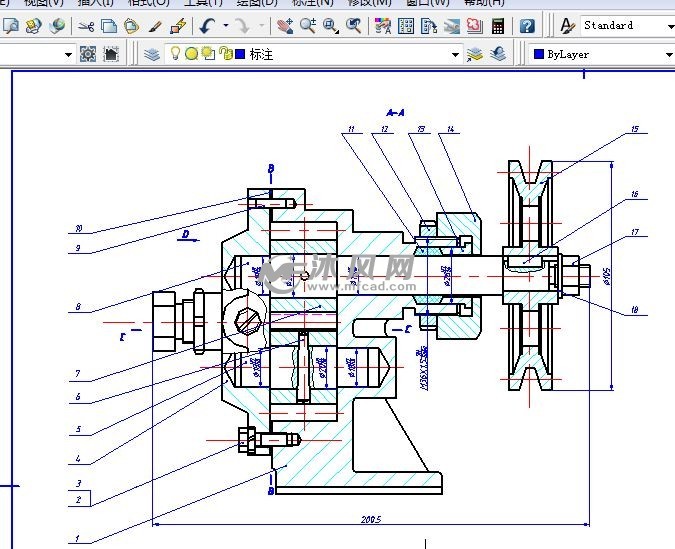The image size is (675, 549).
Task: Click the Help question mark icon
Action: pyautogui.click(x=527, y=26)
